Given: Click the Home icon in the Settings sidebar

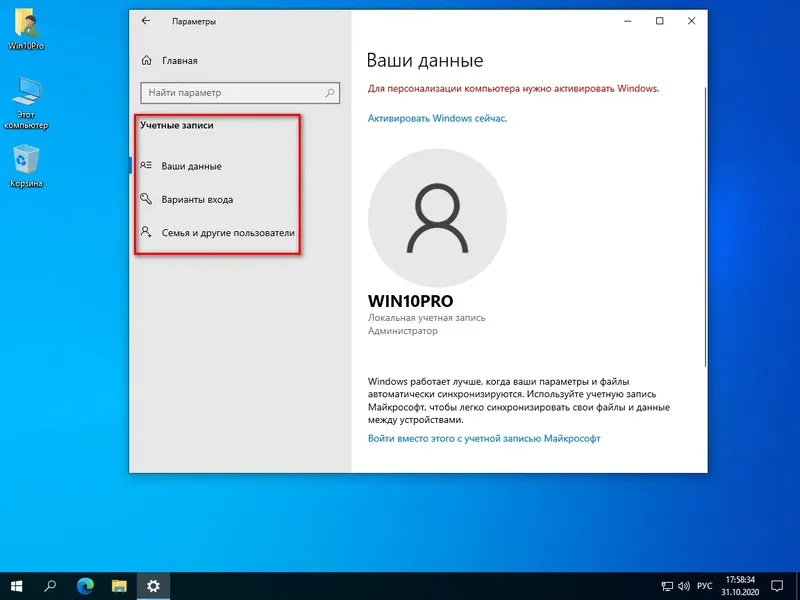Looking at the screenshot, I should 146,60.
